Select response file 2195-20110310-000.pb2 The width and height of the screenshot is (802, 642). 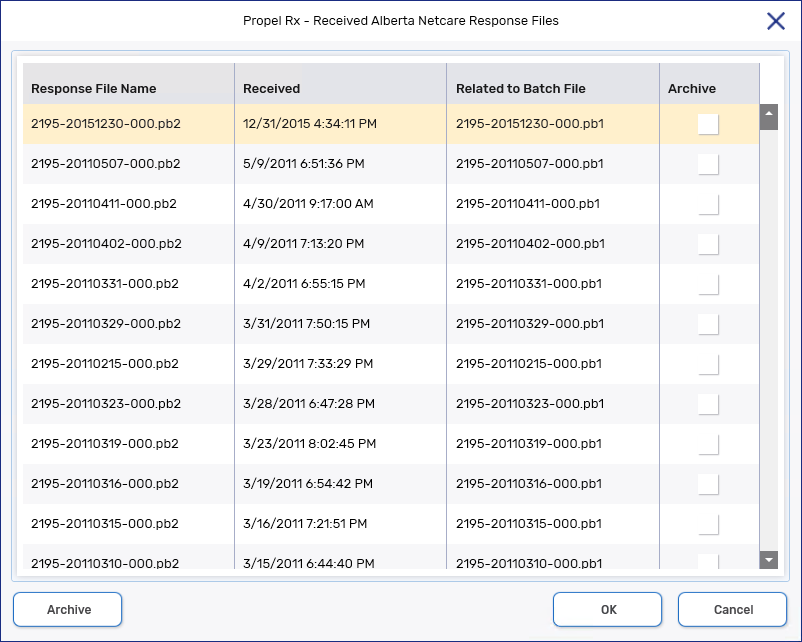click(x=105, y=563)
